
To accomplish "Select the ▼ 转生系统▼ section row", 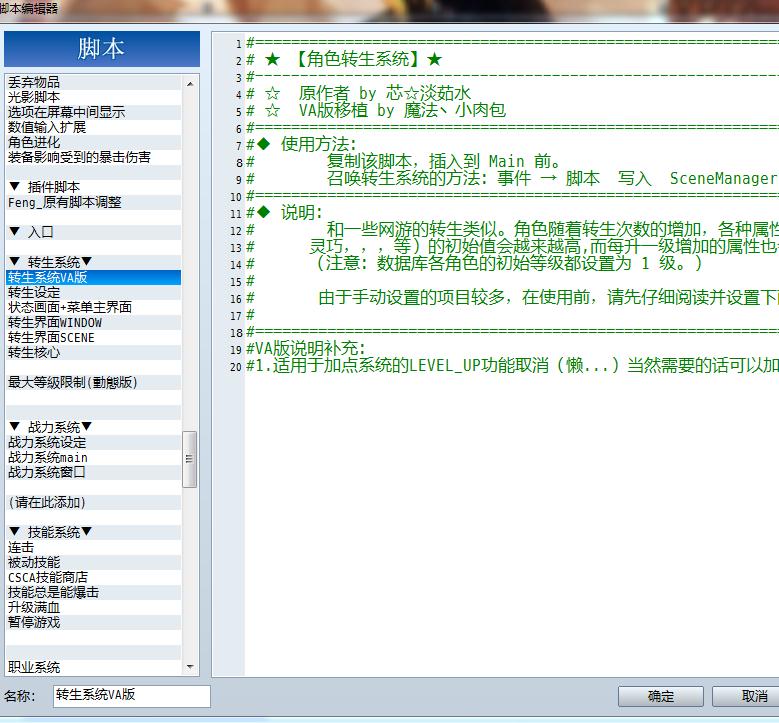I will [93, 262].
